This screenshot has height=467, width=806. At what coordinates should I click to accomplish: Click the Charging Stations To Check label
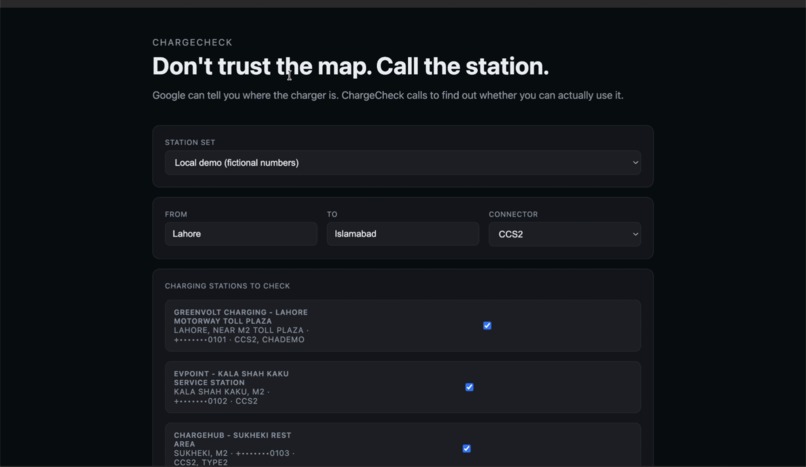(227, 286)
